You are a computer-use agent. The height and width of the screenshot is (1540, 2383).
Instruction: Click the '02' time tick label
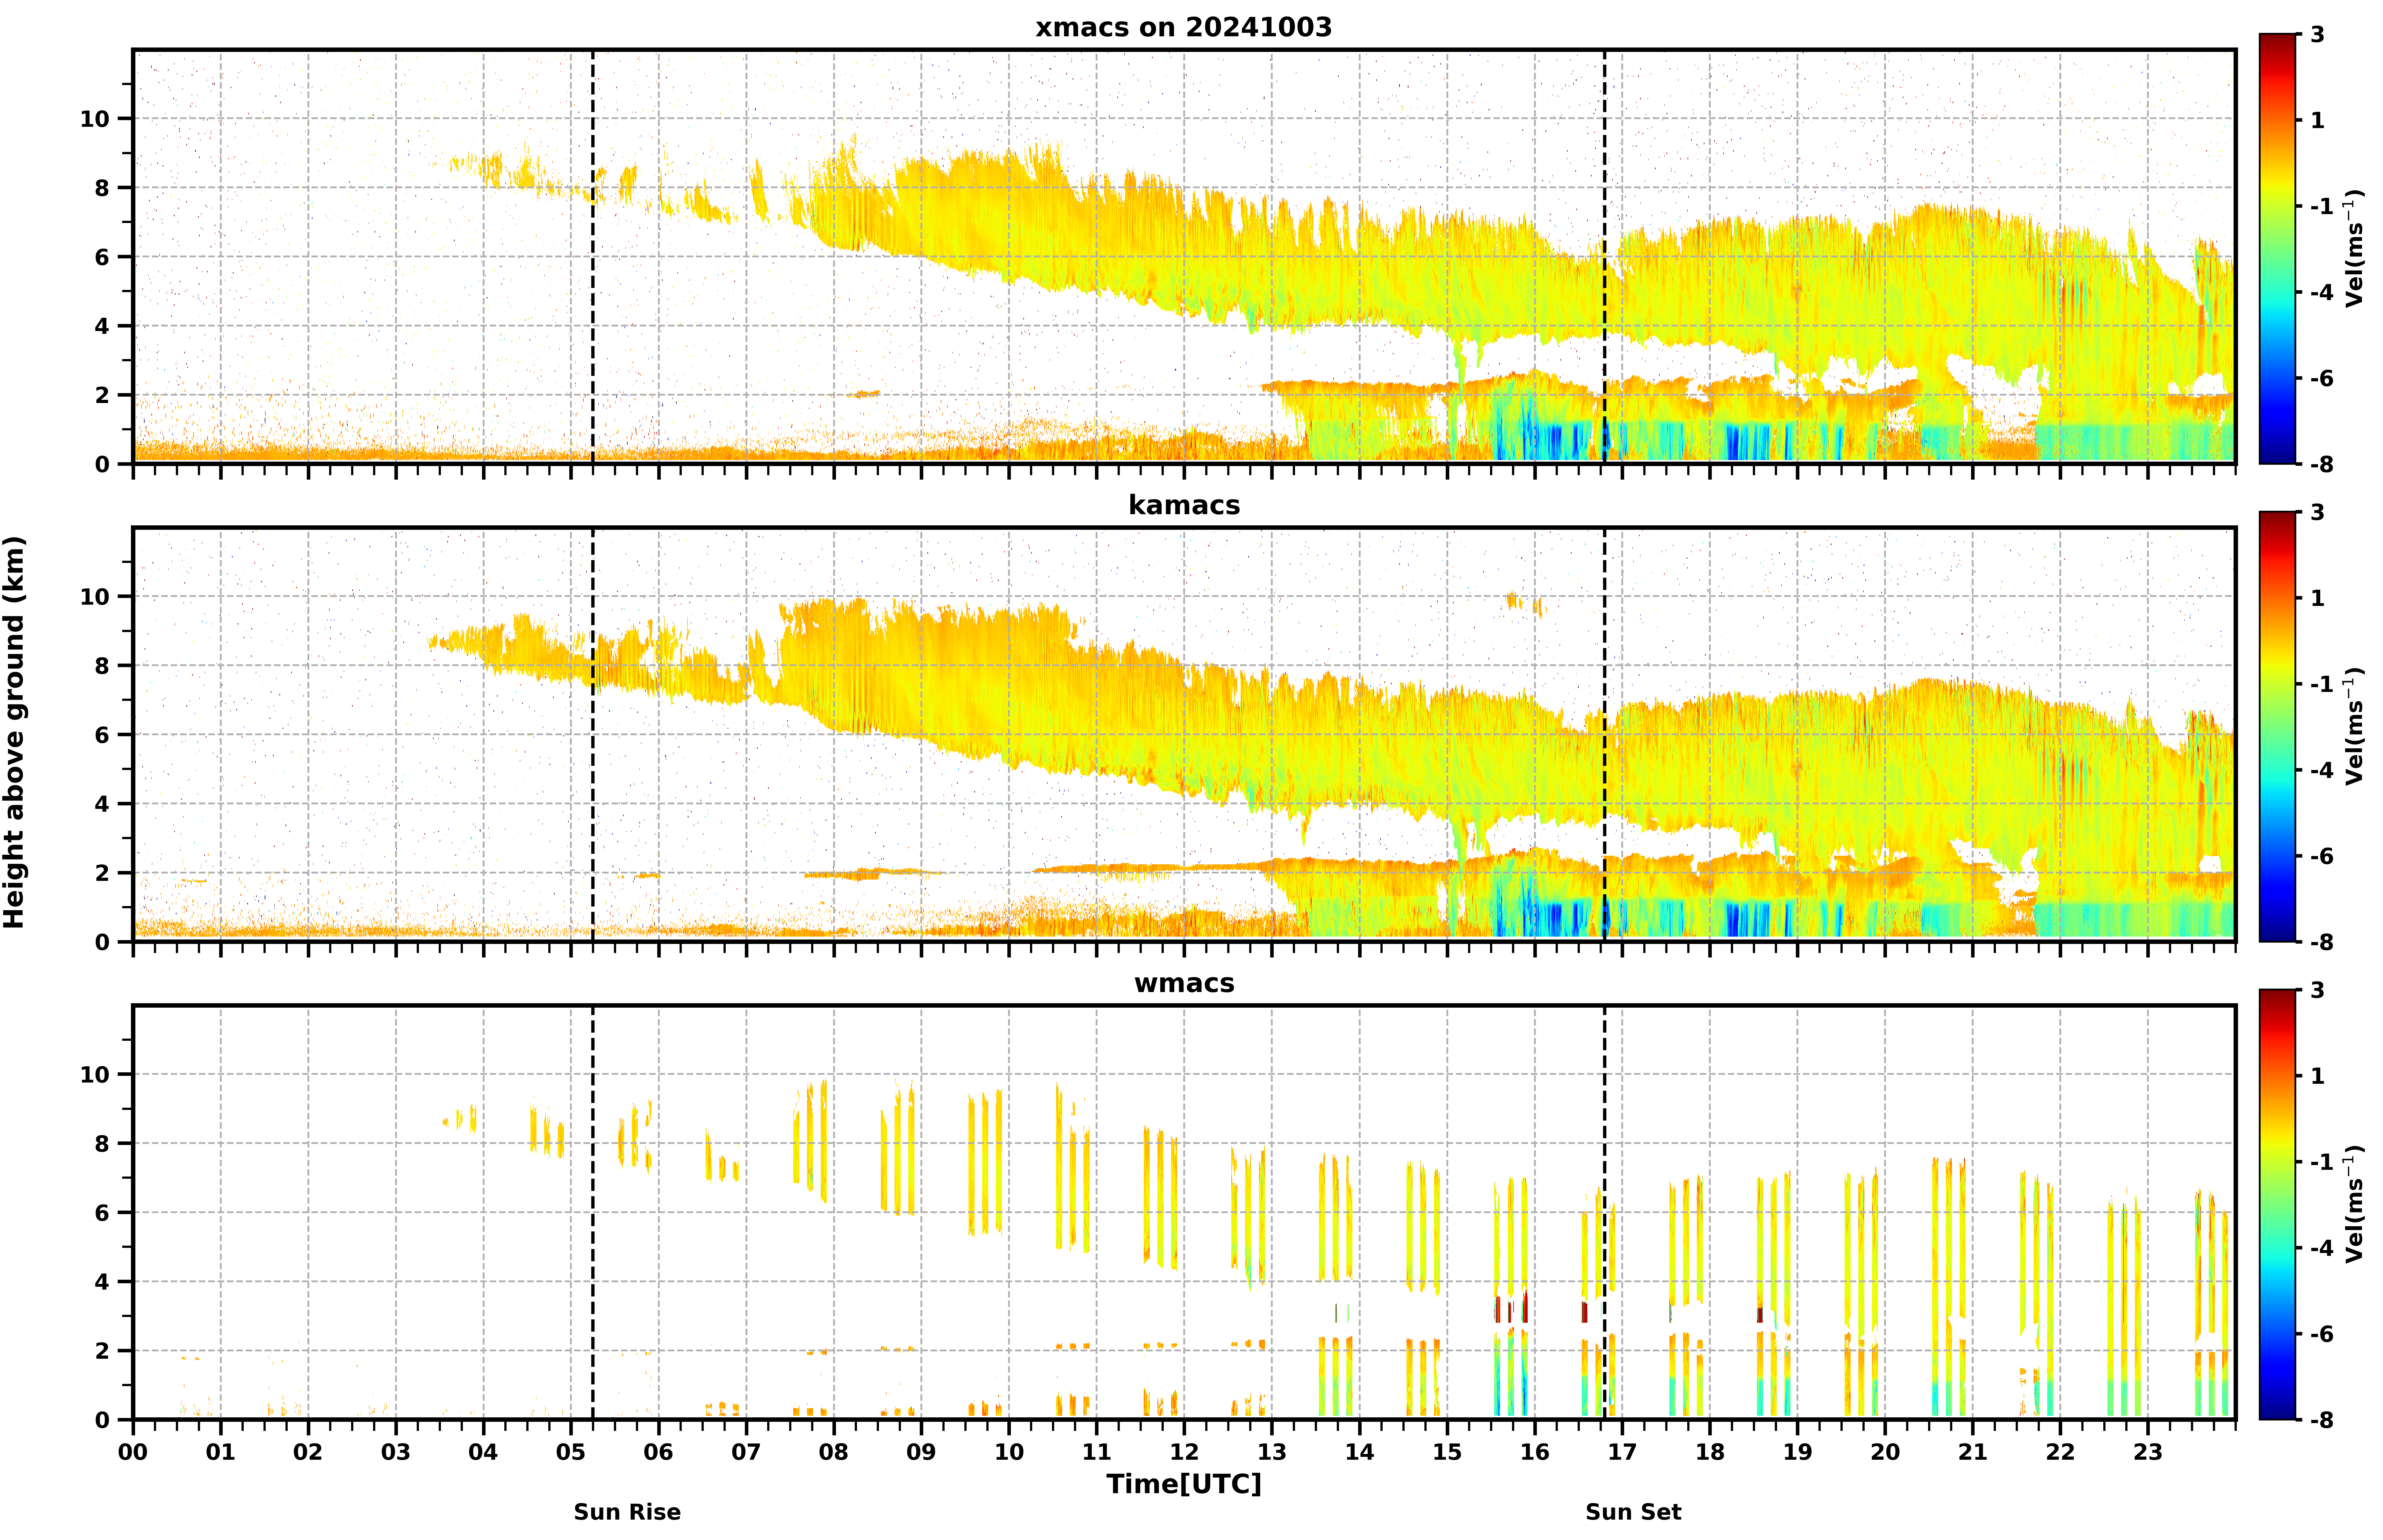tap(308, 1452)
